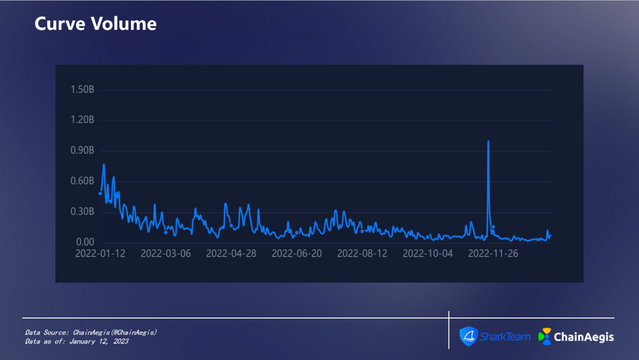Click the SharkTeam brand name text

pyautogui.click(x=505, y=337)
